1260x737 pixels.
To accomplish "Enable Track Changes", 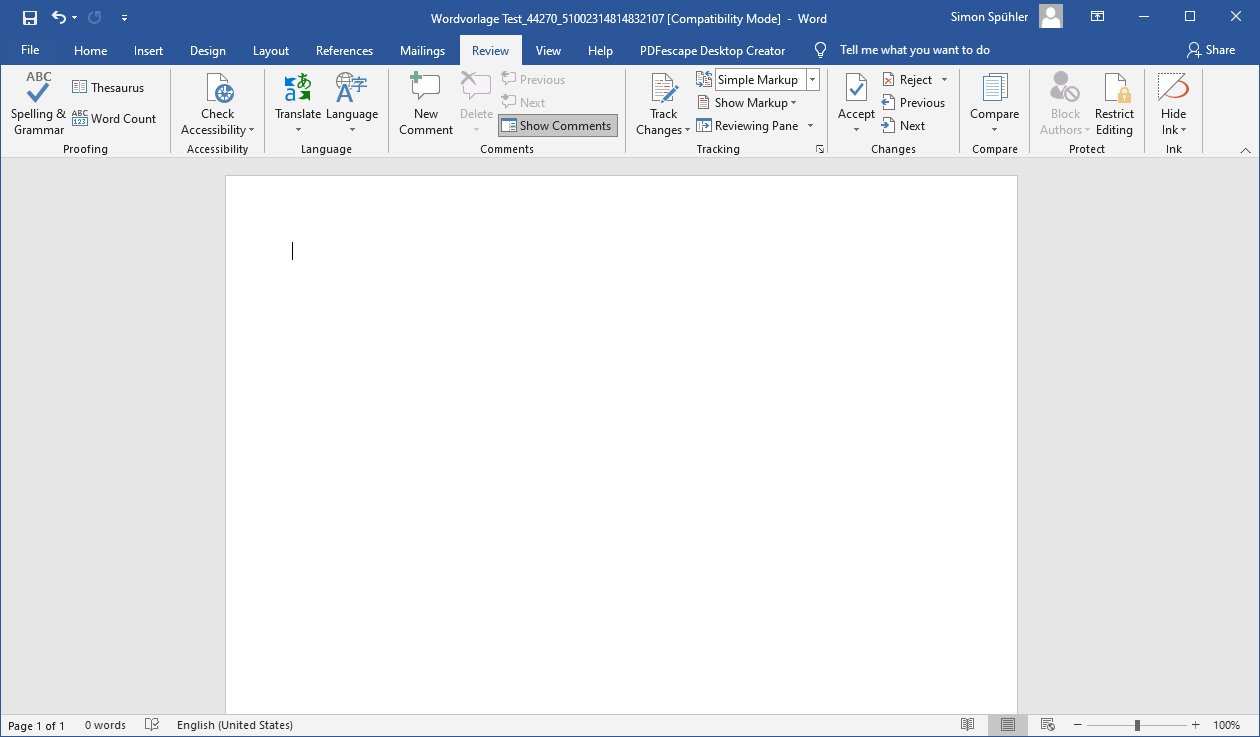I will [x=663, y=103].
